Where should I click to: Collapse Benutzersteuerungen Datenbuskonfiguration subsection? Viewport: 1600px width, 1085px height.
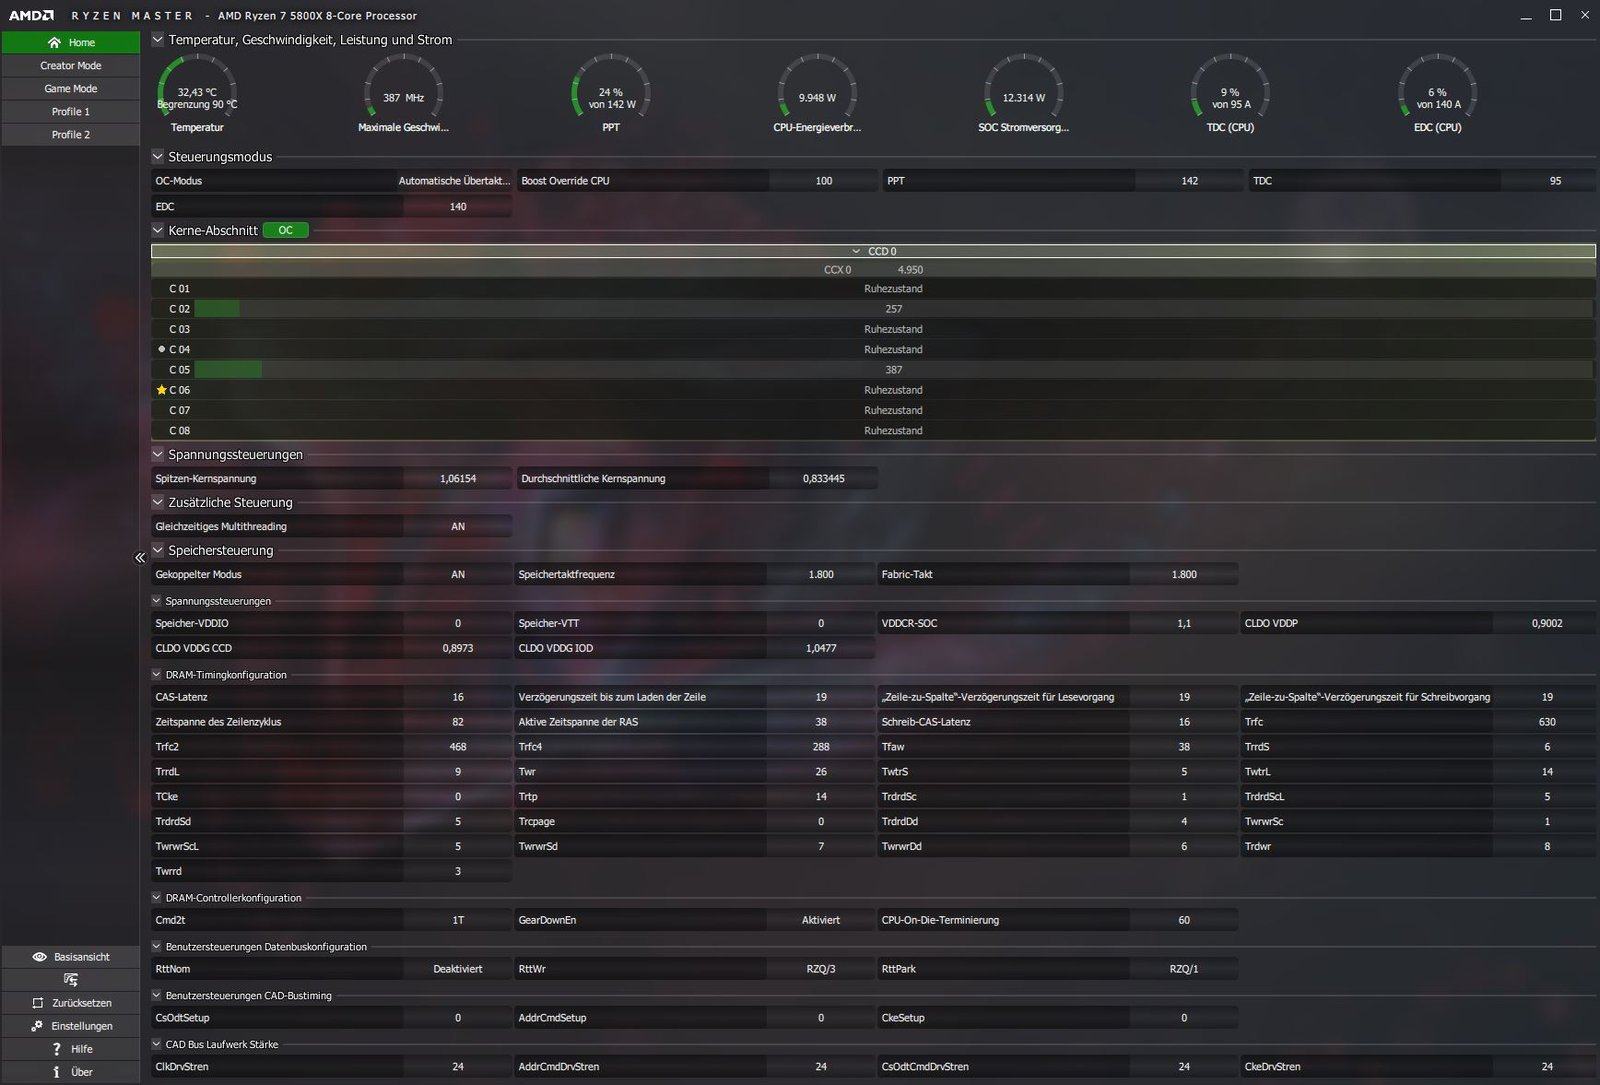[x=157, y=947]
